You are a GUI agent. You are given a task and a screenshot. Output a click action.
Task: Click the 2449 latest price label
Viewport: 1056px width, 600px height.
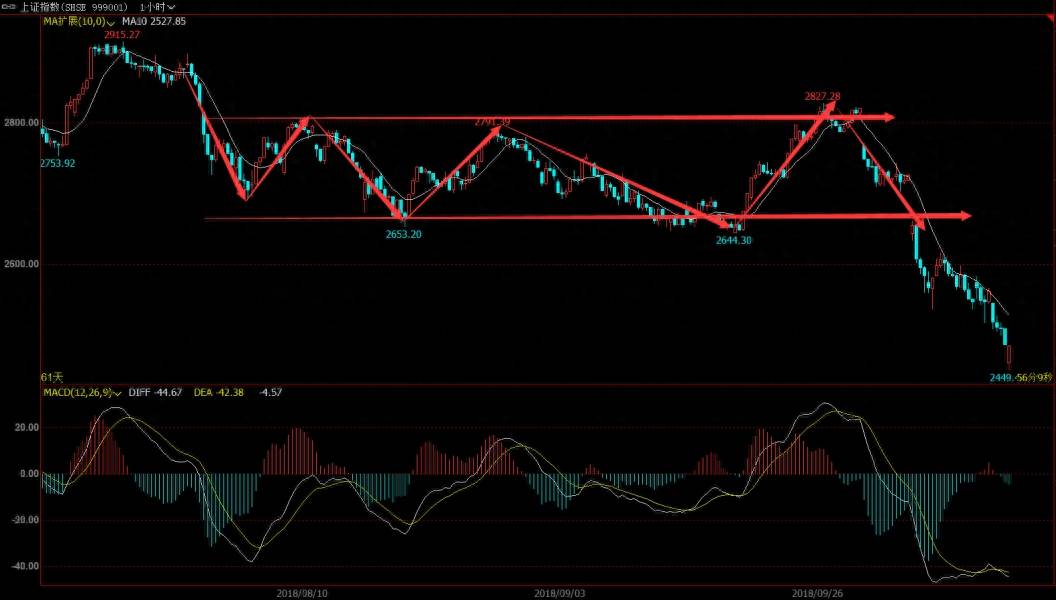click(1001, 378)
